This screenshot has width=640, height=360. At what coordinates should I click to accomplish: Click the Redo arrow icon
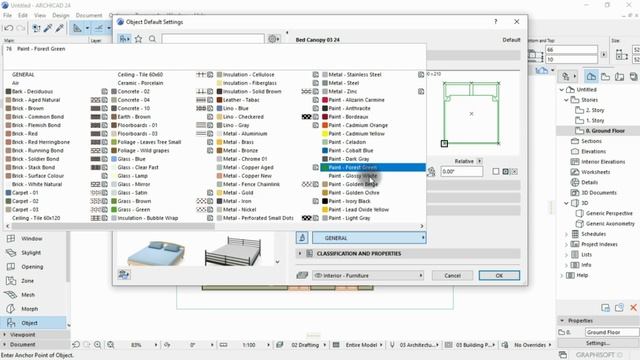click(21, 28)
